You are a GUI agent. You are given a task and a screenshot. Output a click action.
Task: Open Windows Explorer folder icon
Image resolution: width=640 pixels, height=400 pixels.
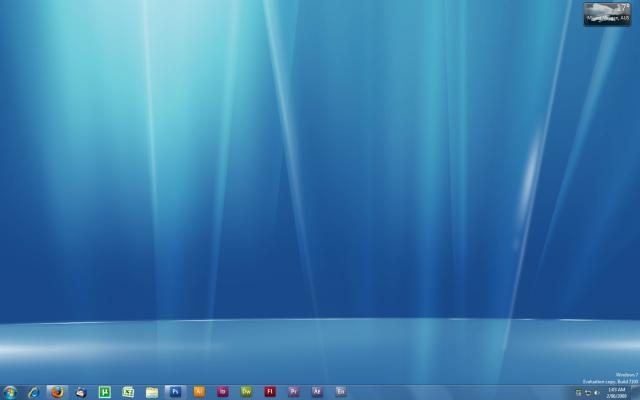pos(152,392)
